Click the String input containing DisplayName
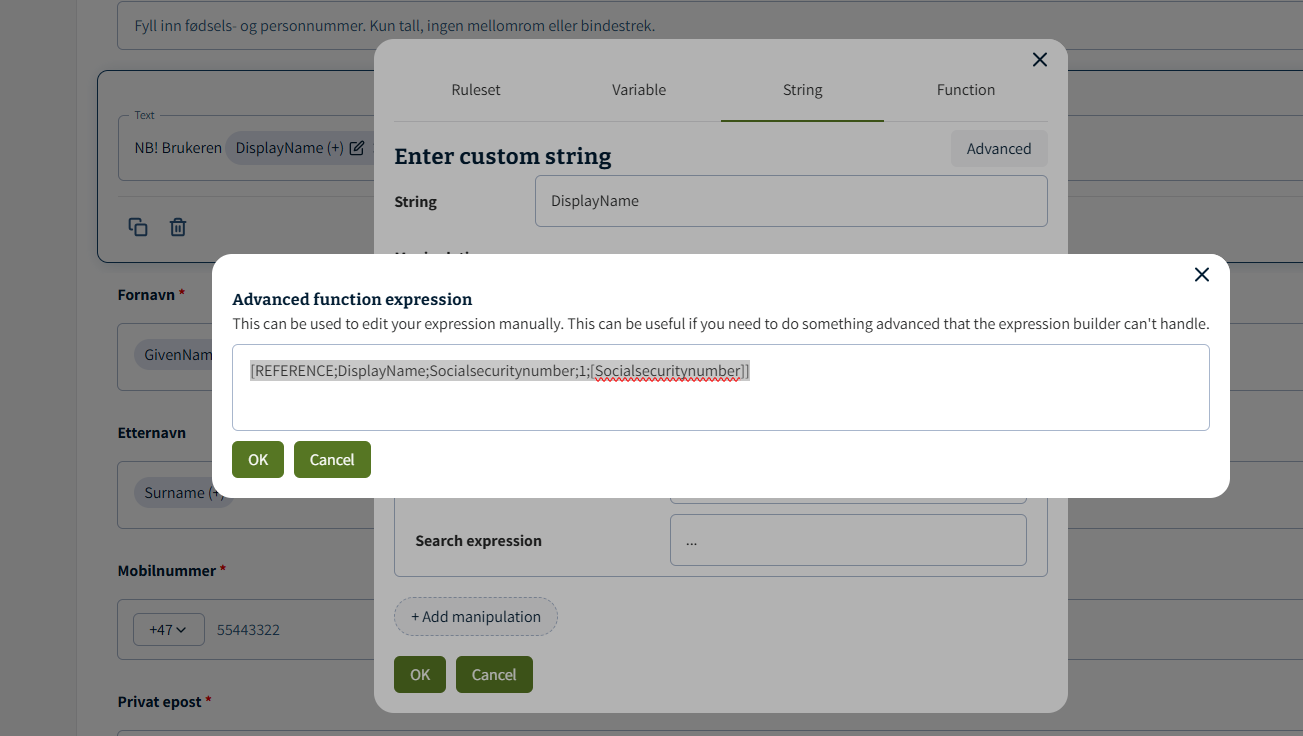 pos(791,201)
